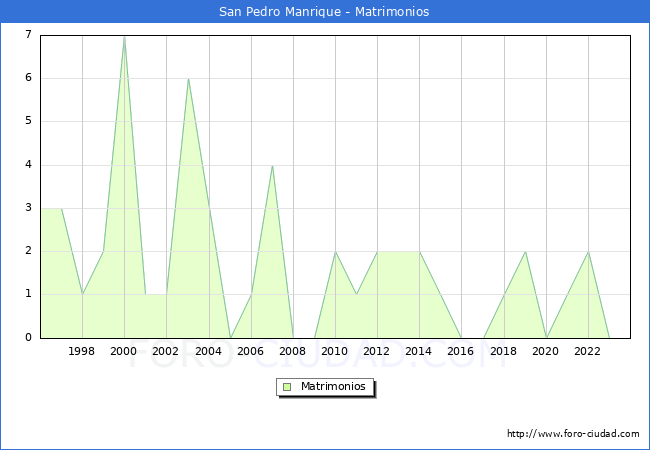Click the Matrimonios legend label
650x450 pixels.
[333, 386]
